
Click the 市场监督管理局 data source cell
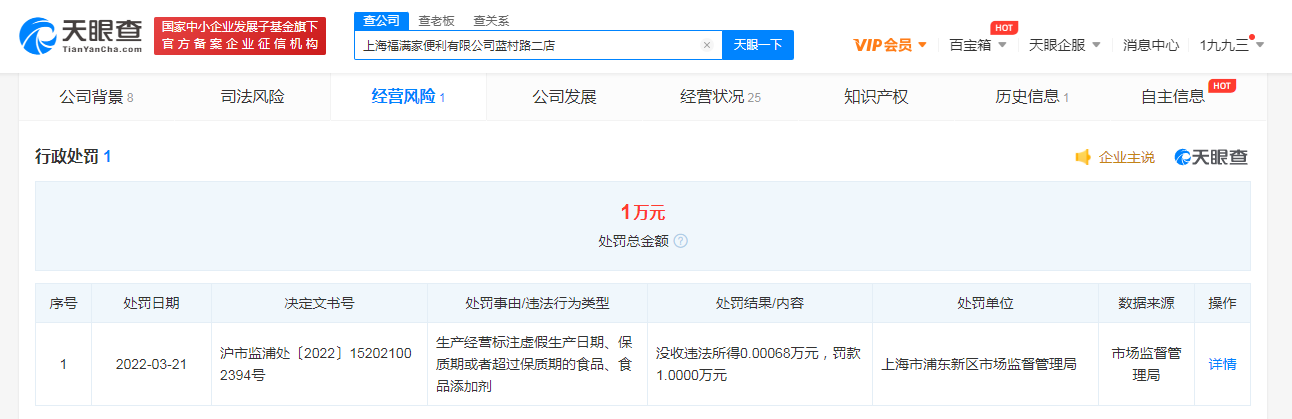coord(1147,364)
